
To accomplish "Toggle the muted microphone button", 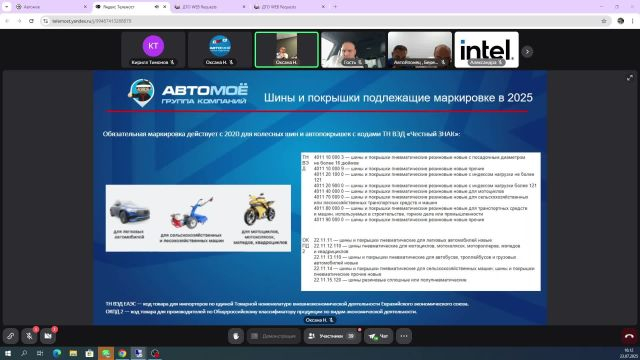I will click(29, 336).
